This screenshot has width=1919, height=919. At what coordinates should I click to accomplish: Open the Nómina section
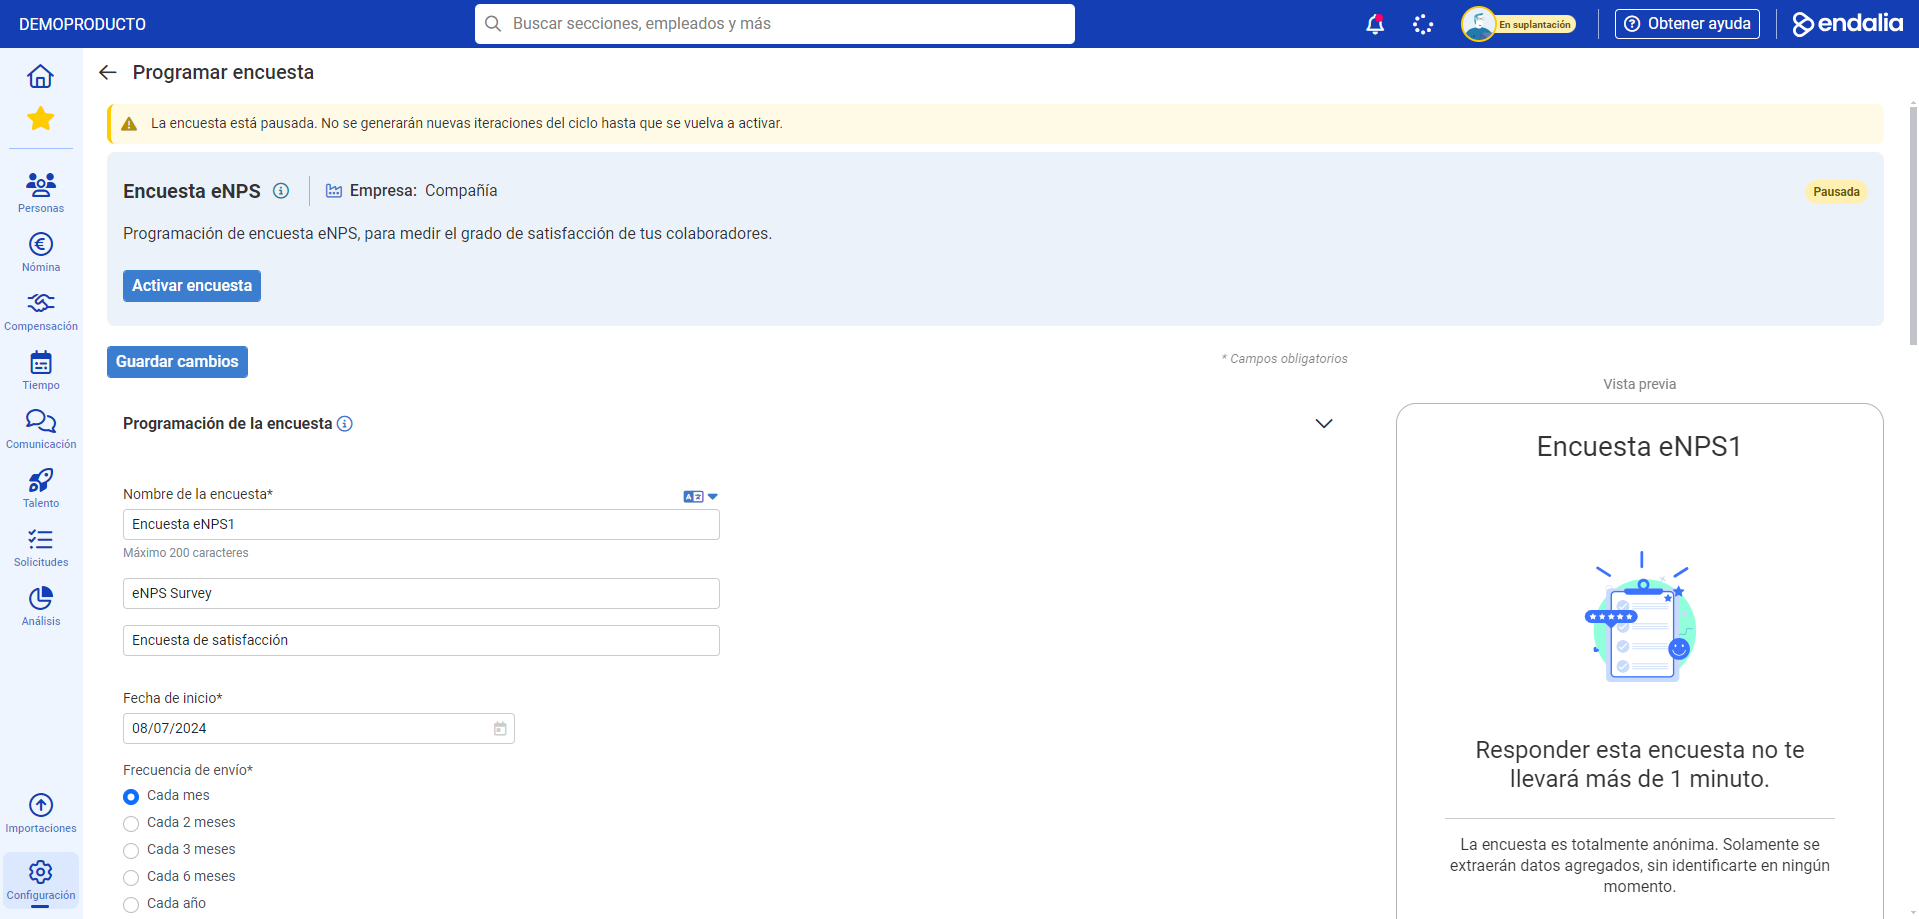41,252
